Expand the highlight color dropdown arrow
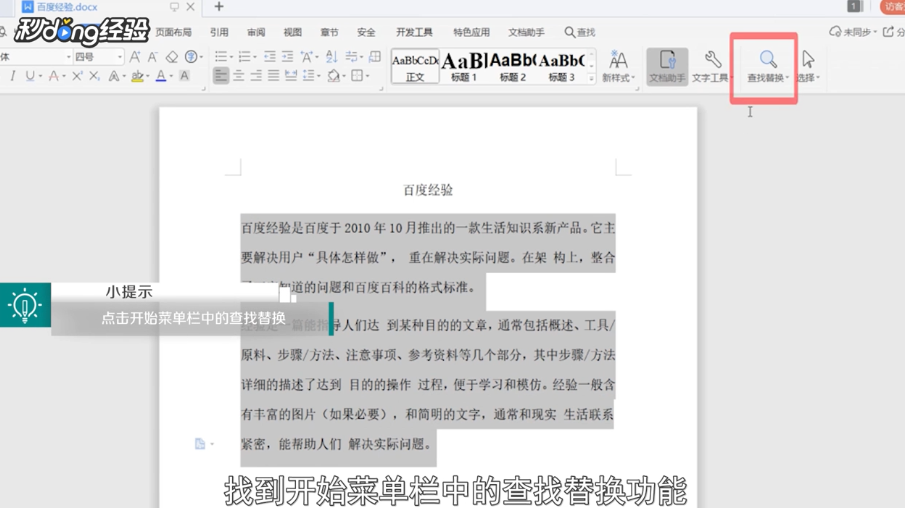Viewport: 905px width, 508px height. [148, 76]
